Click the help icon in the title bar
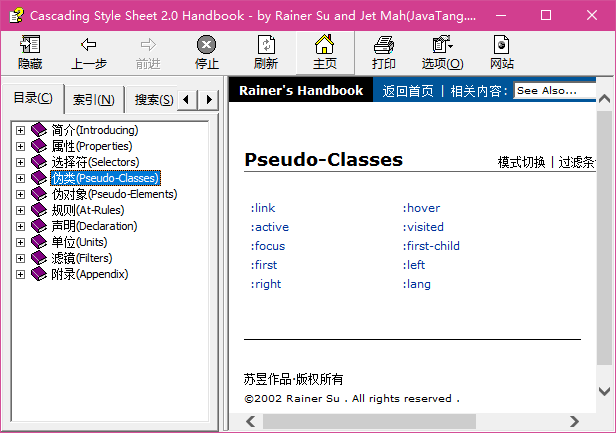 [16, 16]
